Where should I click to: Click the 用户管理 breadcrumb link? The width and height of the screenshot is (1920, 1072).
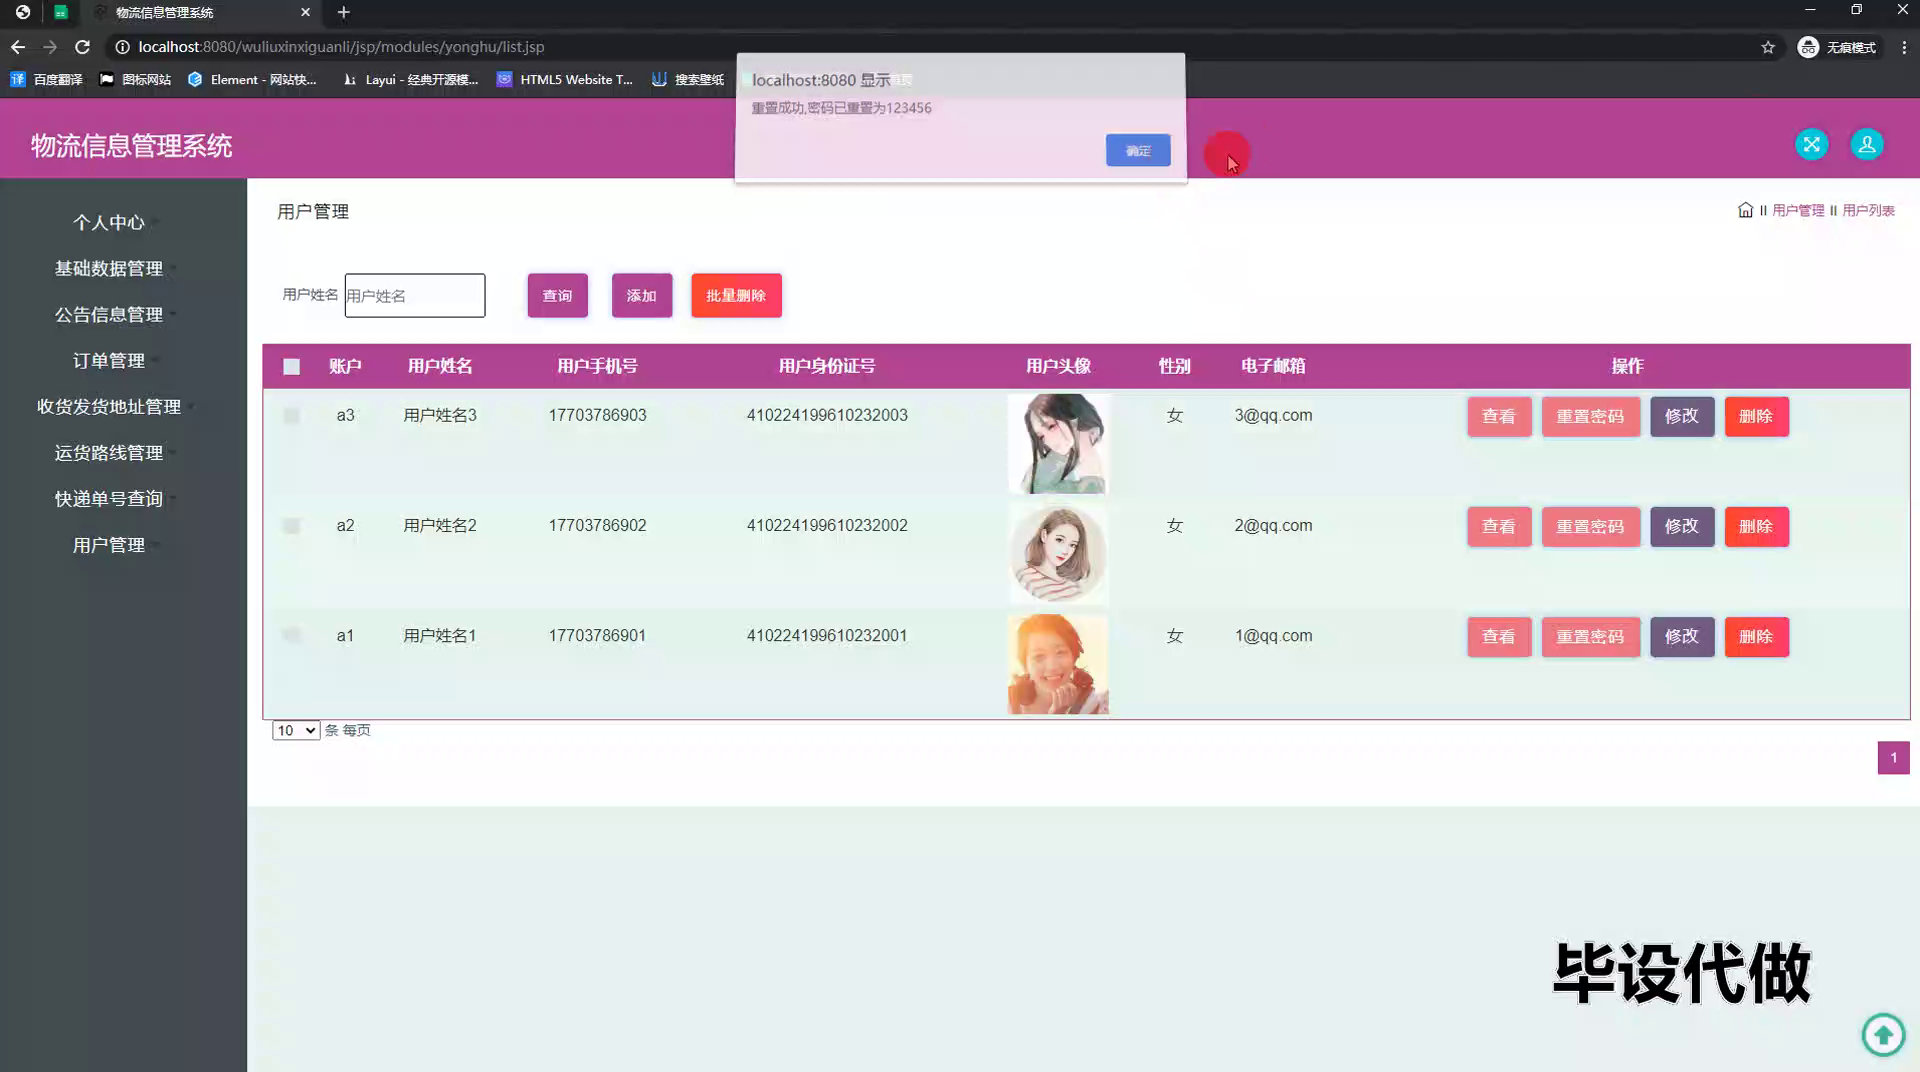point(1798,210)
